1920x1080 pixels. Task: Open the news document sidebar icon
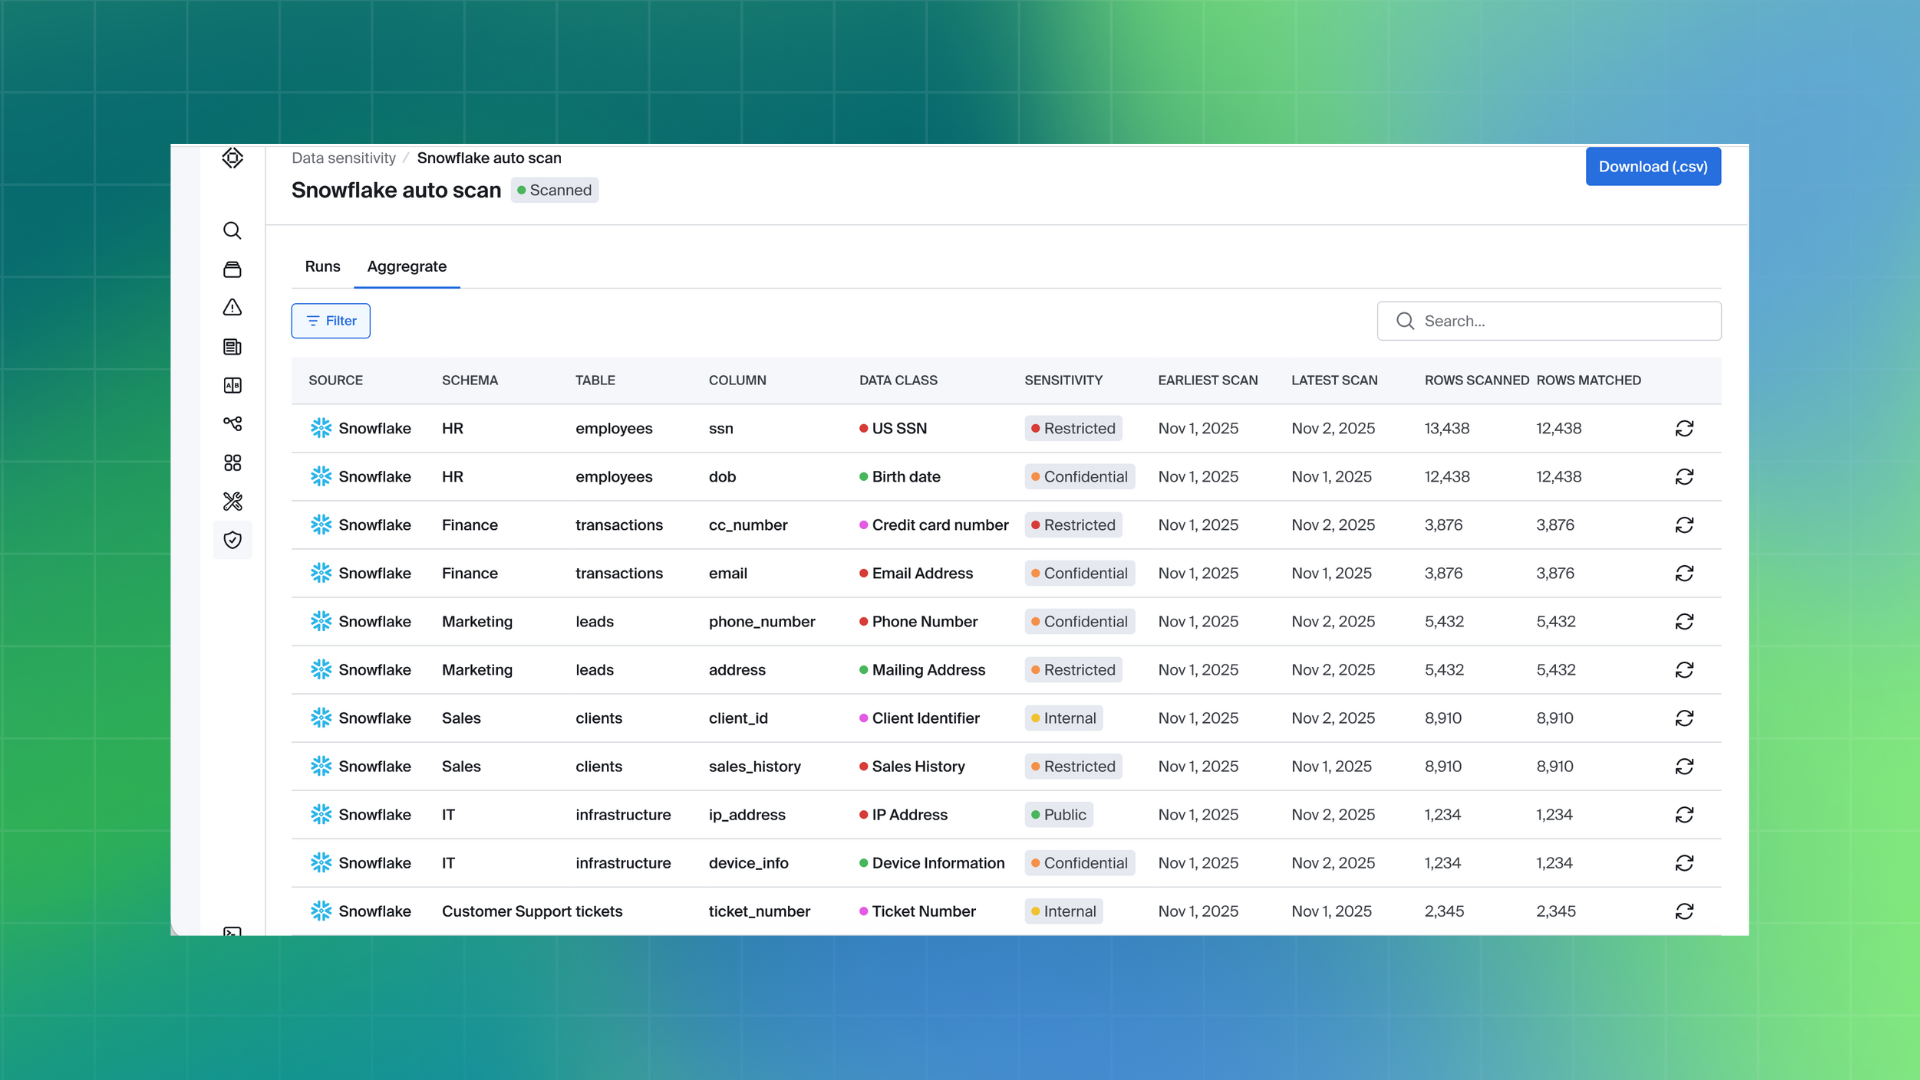coord(232,347)
